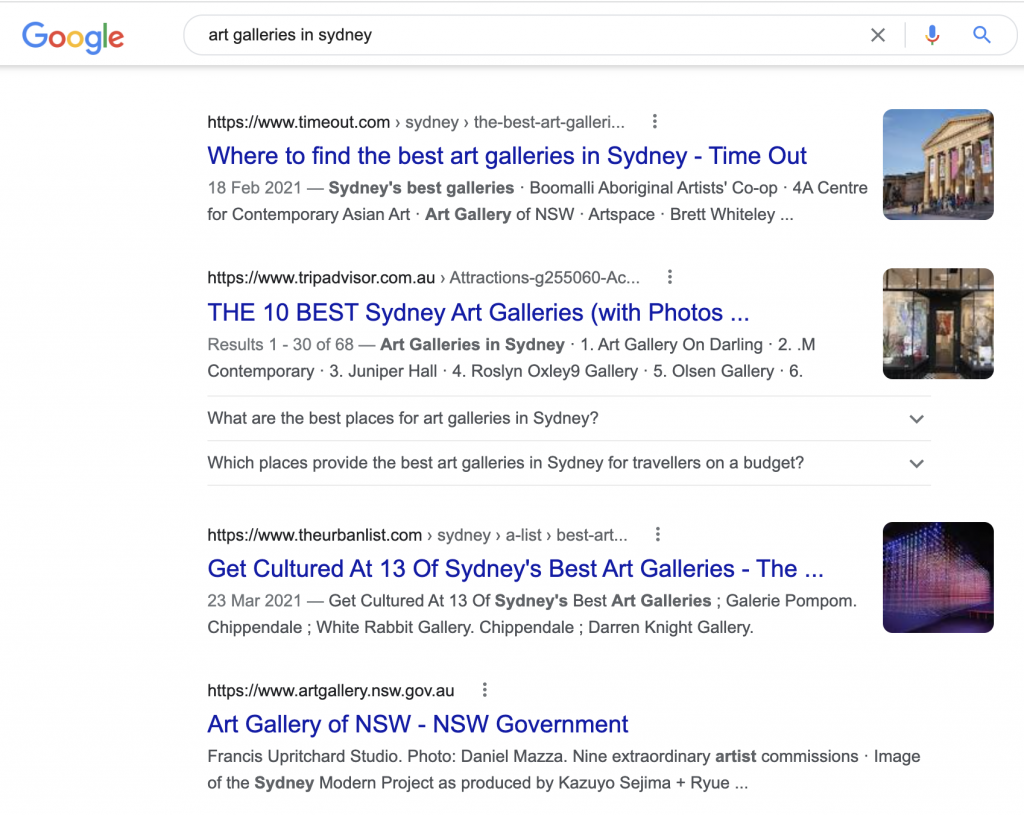Expand the travellers on a budget question
Viewport: 1024px width, 815px height.
coord(569,463)
